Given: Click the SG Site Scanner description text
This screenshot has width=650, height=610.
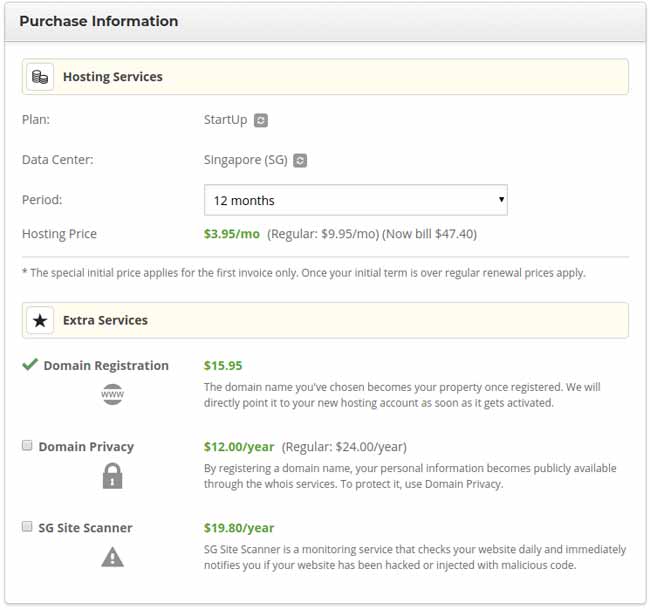Looking at the screenshot, I should point(415,557).
